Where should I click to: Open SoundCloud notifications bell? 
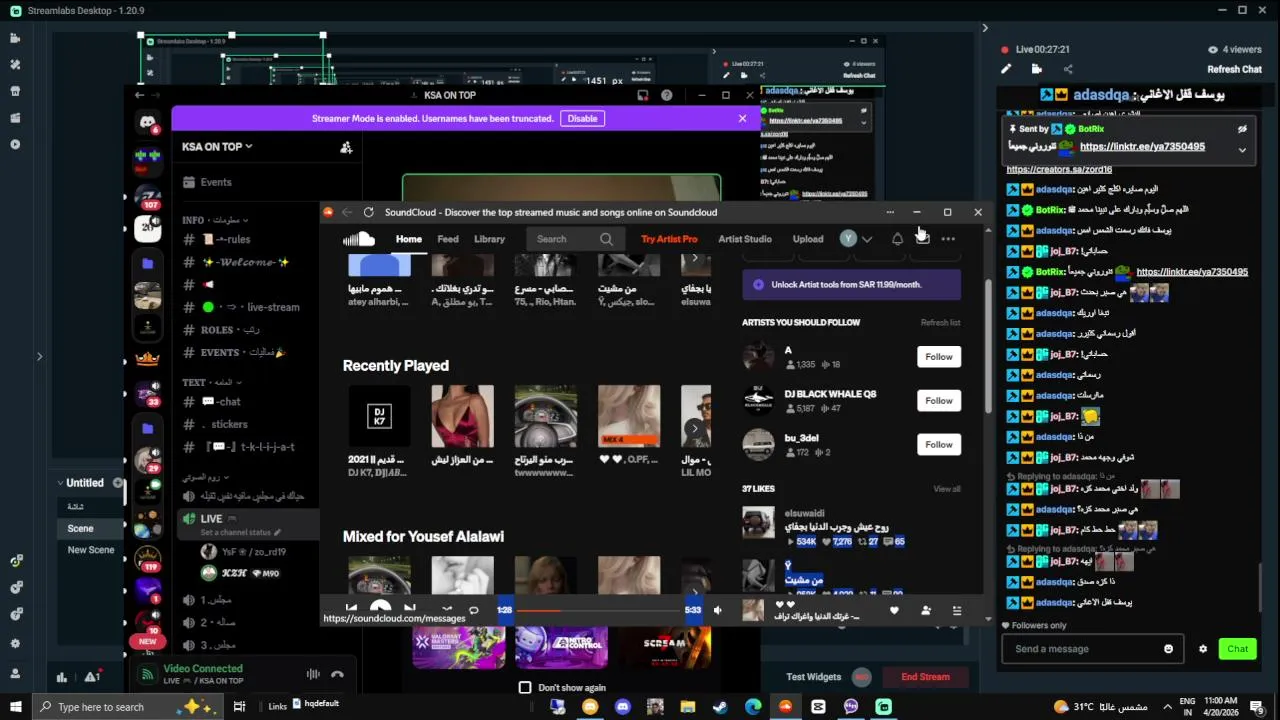(x=897, y=239)
